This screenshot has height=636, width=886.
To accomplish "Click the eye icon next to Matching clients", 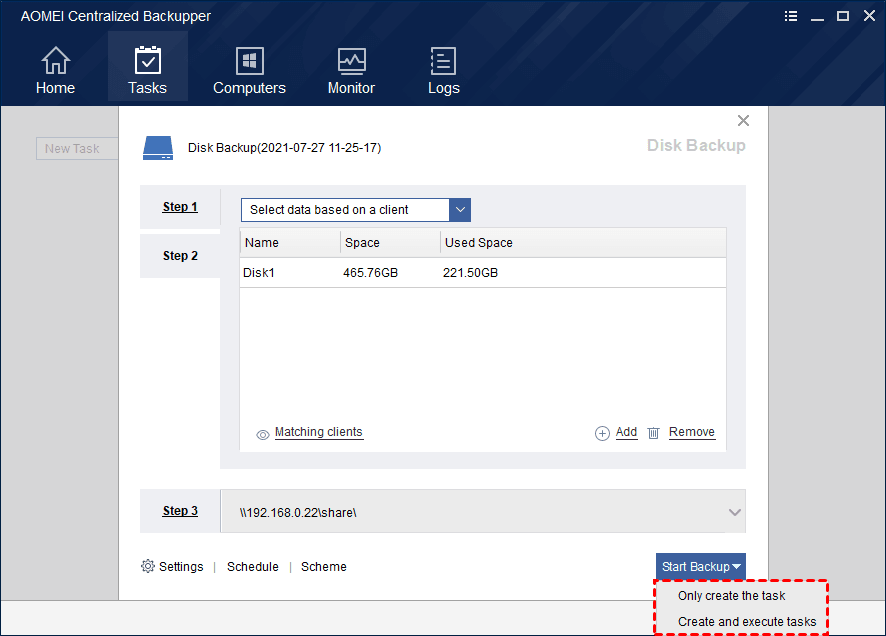I will 263,435.
